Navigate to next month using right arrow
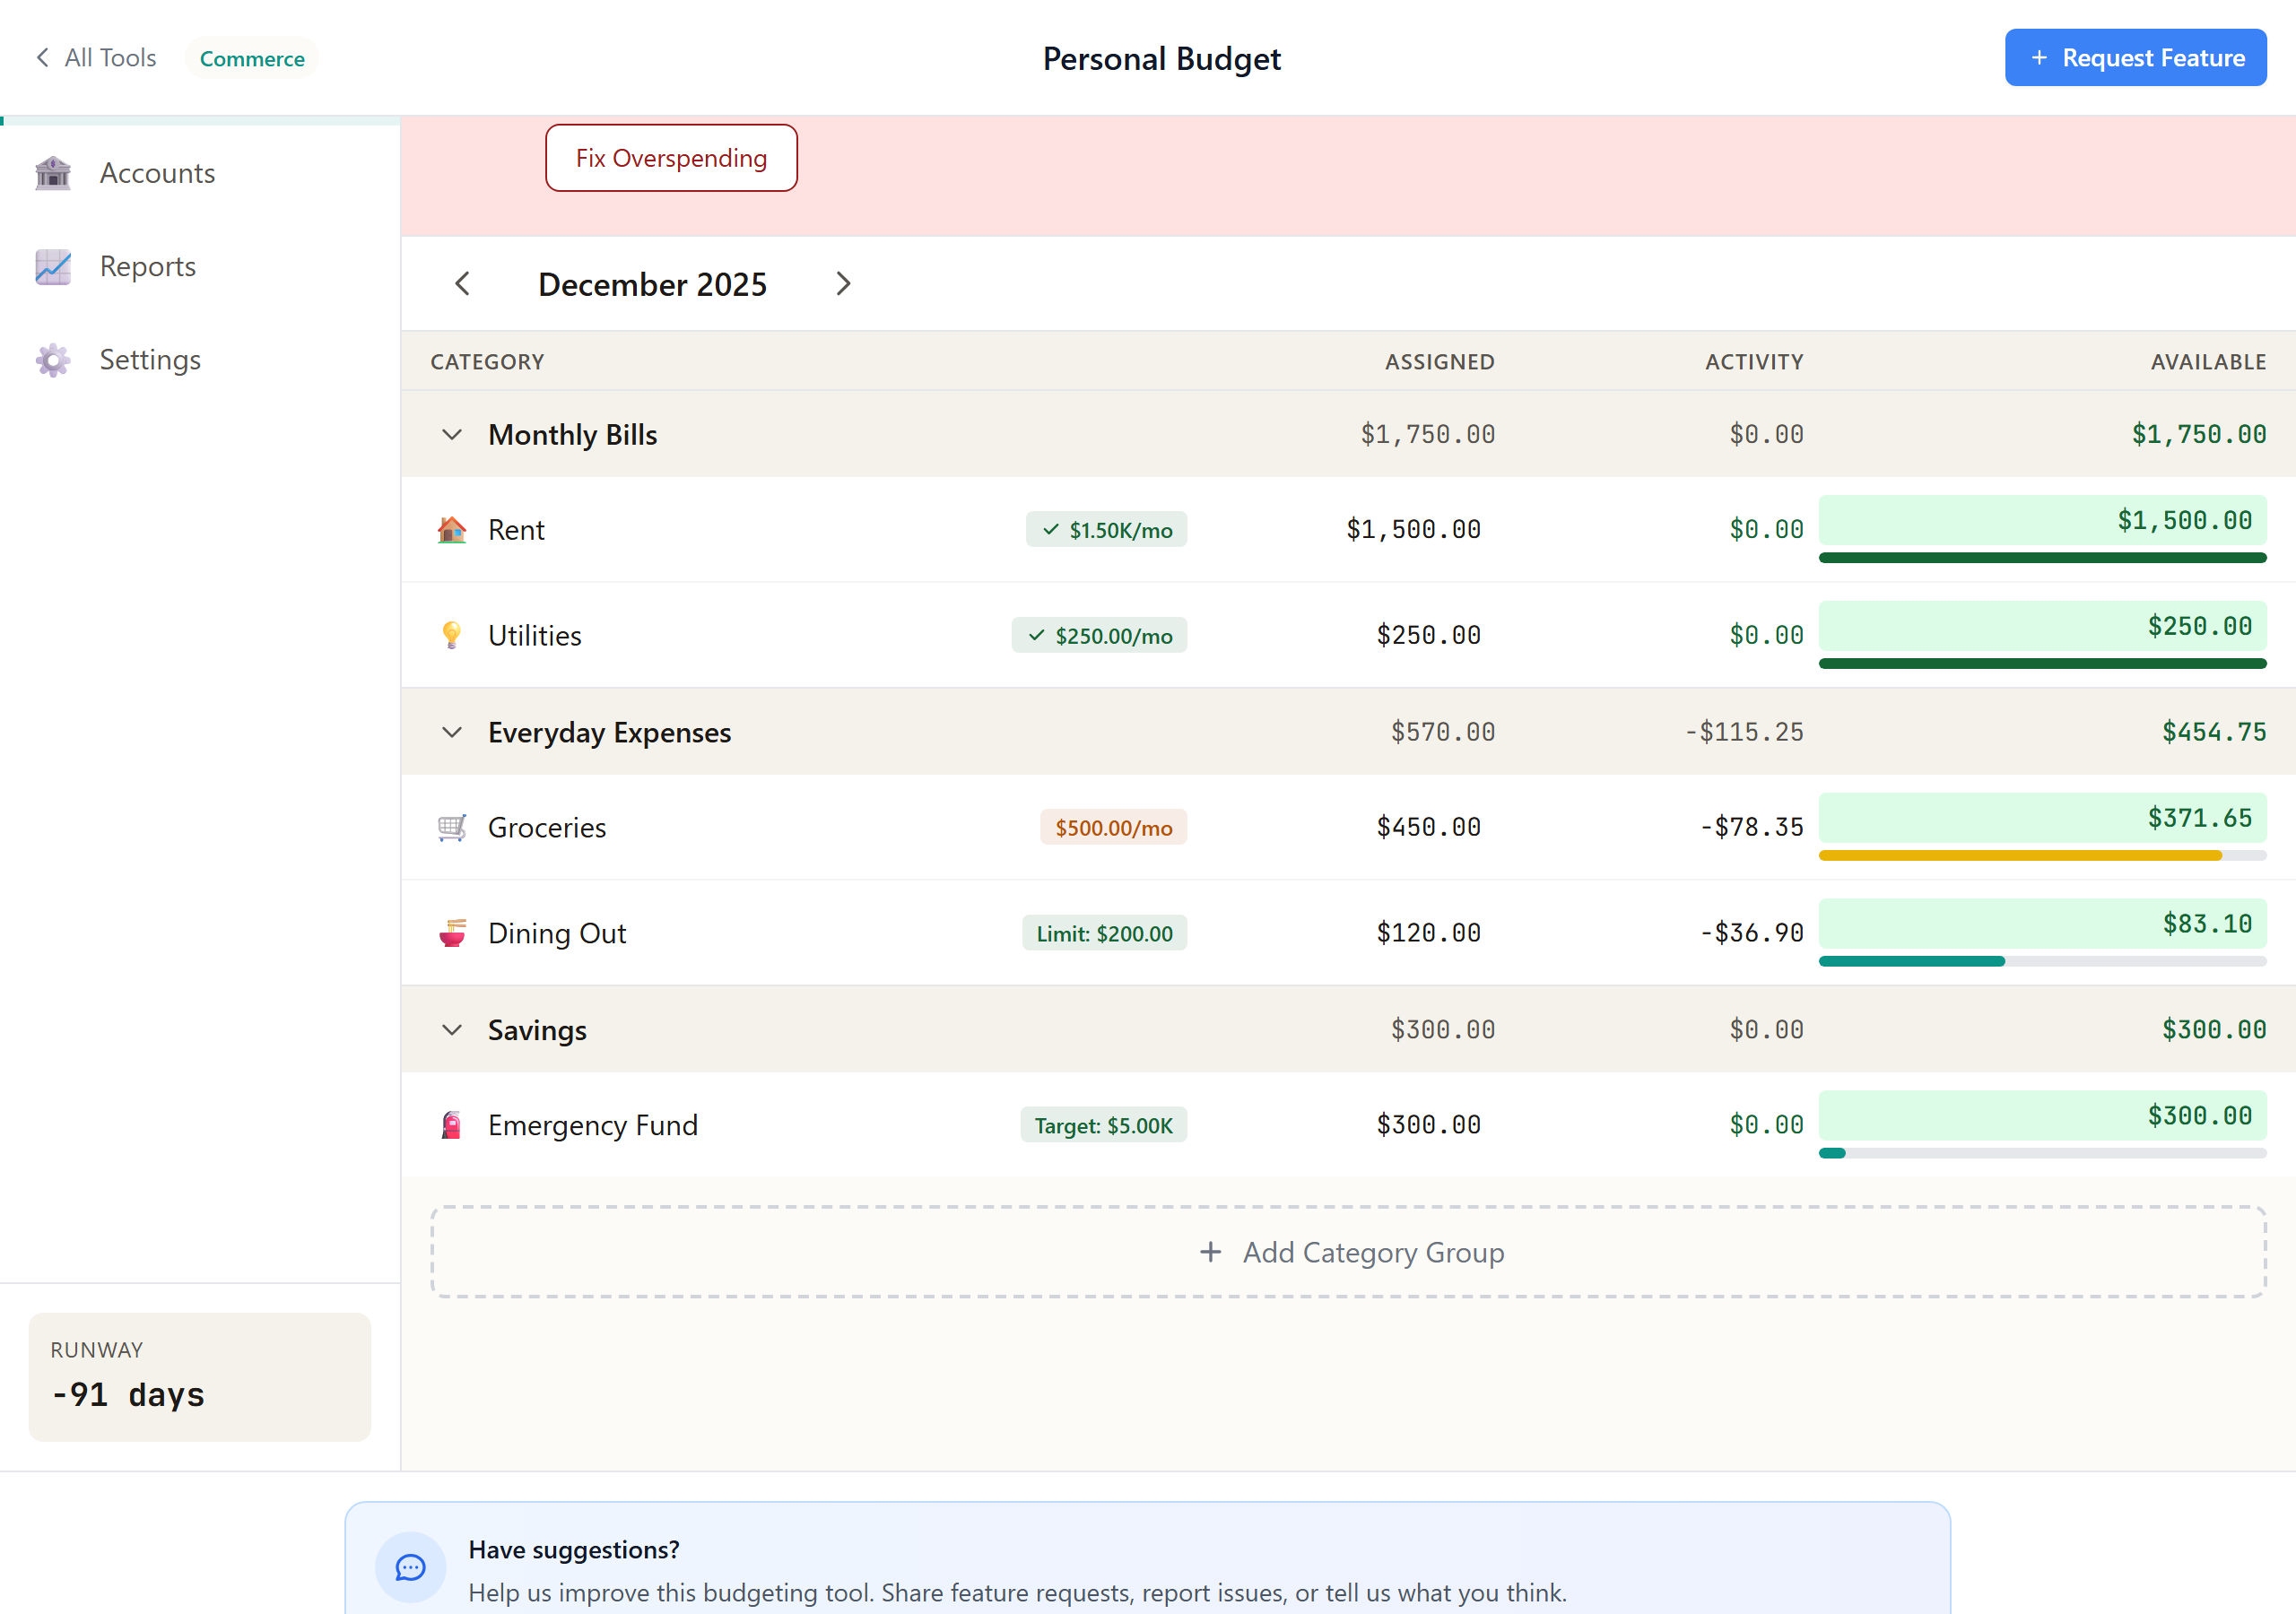This screenshot has height=1614, width=2296. point(843,283)
